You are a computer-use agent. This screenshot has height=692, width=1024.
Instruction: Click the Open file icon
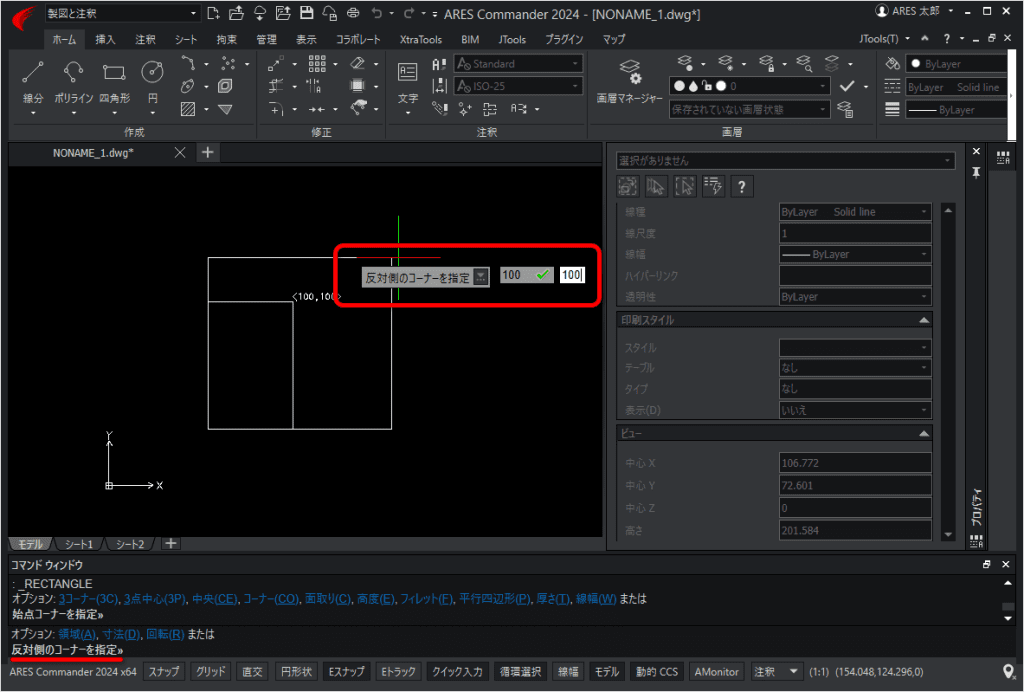pos(236,12)
